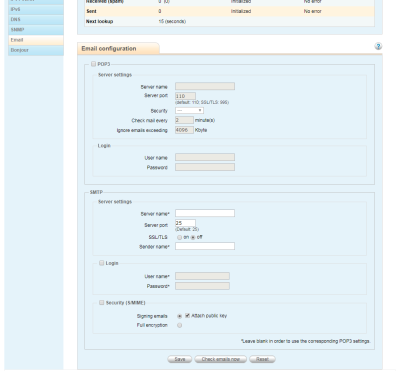Viewport: 400px width, 371px height.
Task: Open Email in the sidebar menu
Action: click(36, 40)
